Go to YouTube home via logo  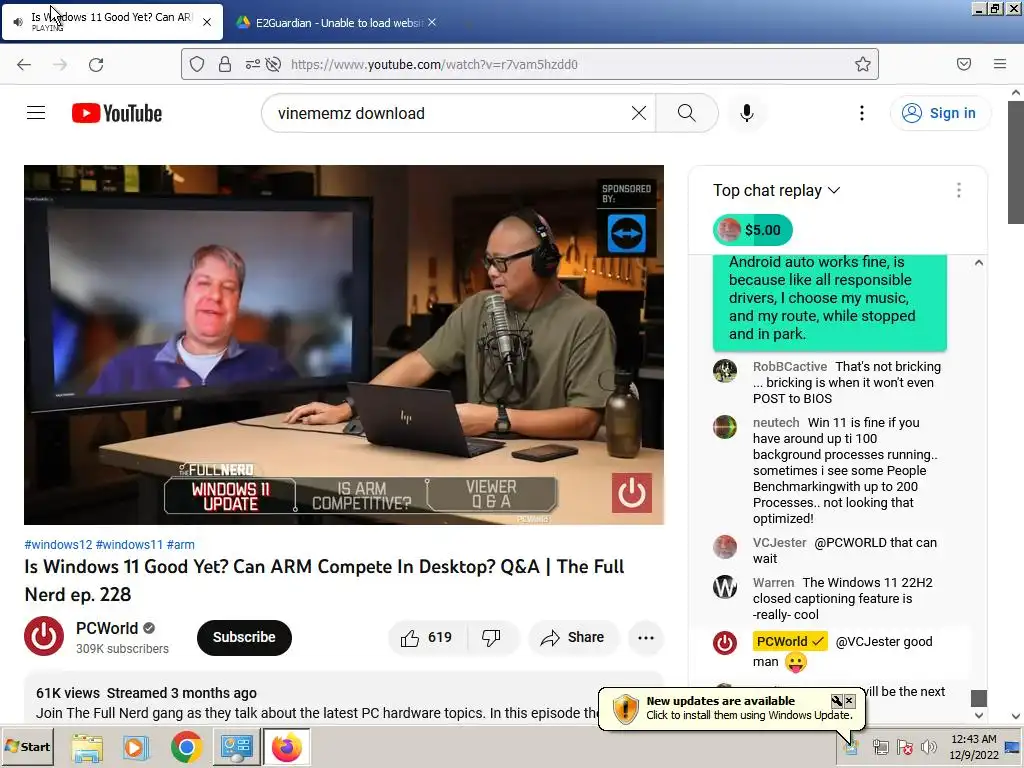117,113
